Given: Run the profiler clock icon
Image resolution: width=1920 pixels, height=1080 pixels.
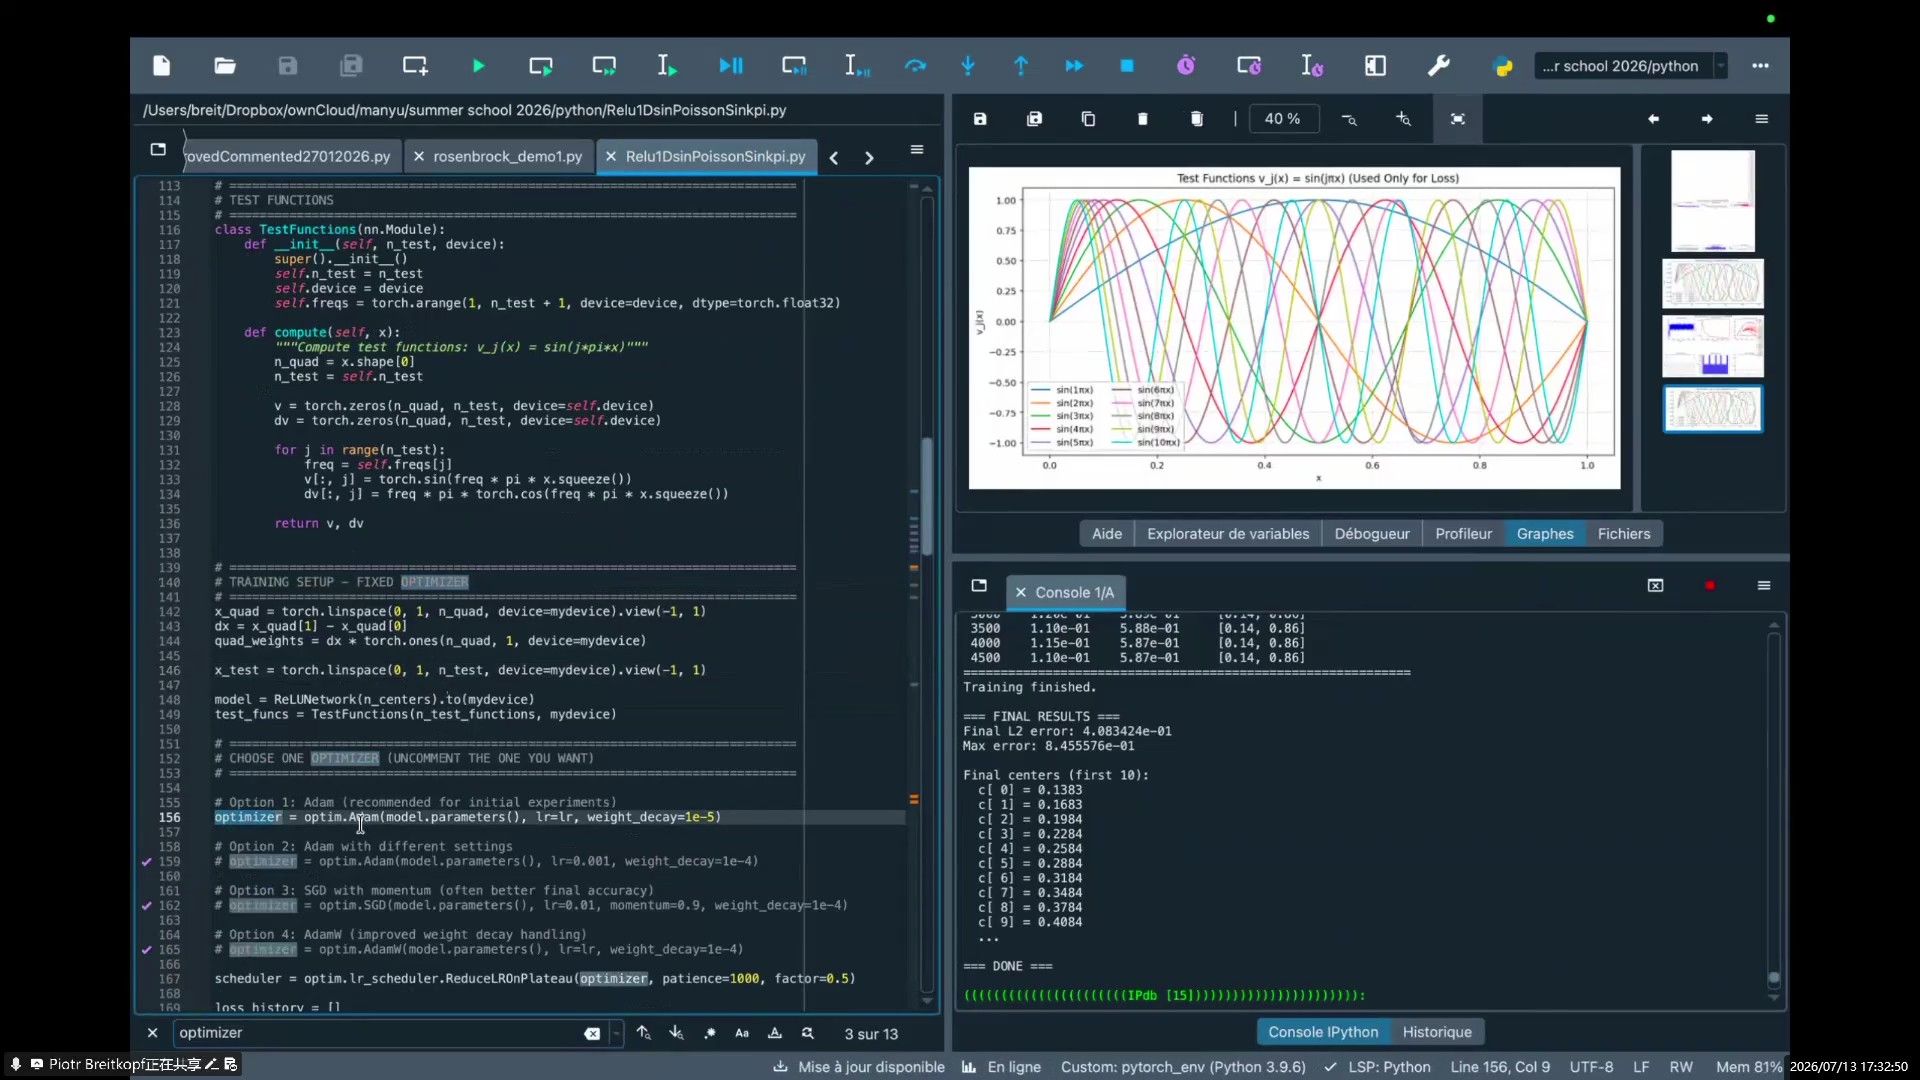Looking at the screenshot, I should (x=1186, y=66).
